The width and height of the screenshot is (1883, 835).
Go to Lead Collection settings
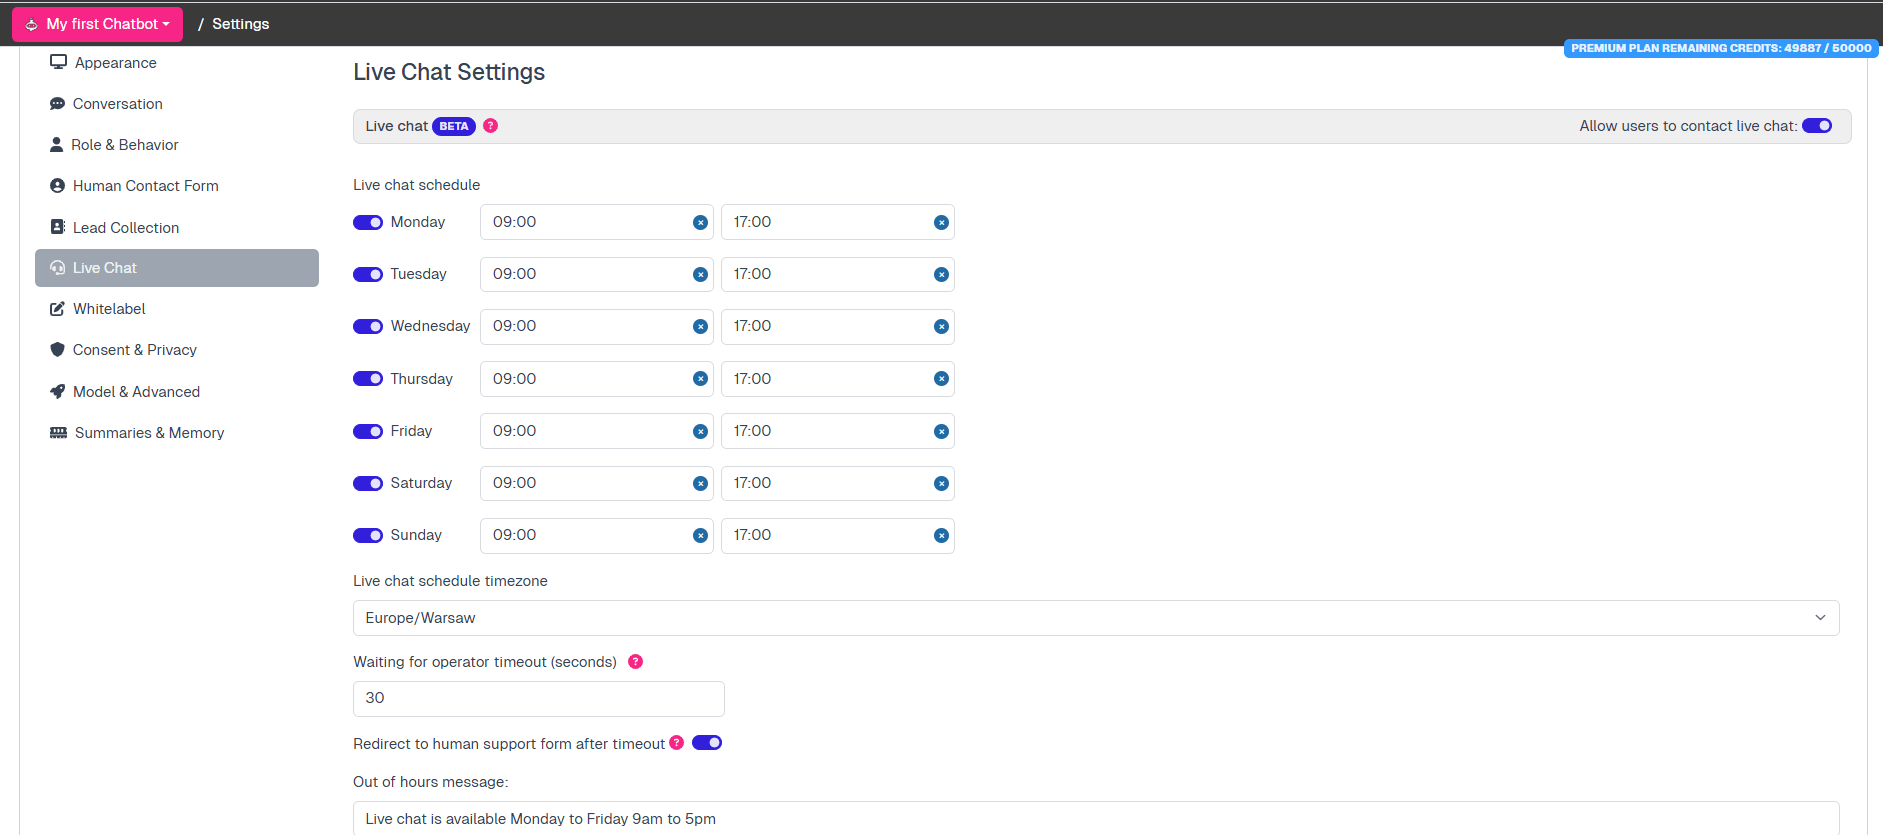(x=125, y=228)
